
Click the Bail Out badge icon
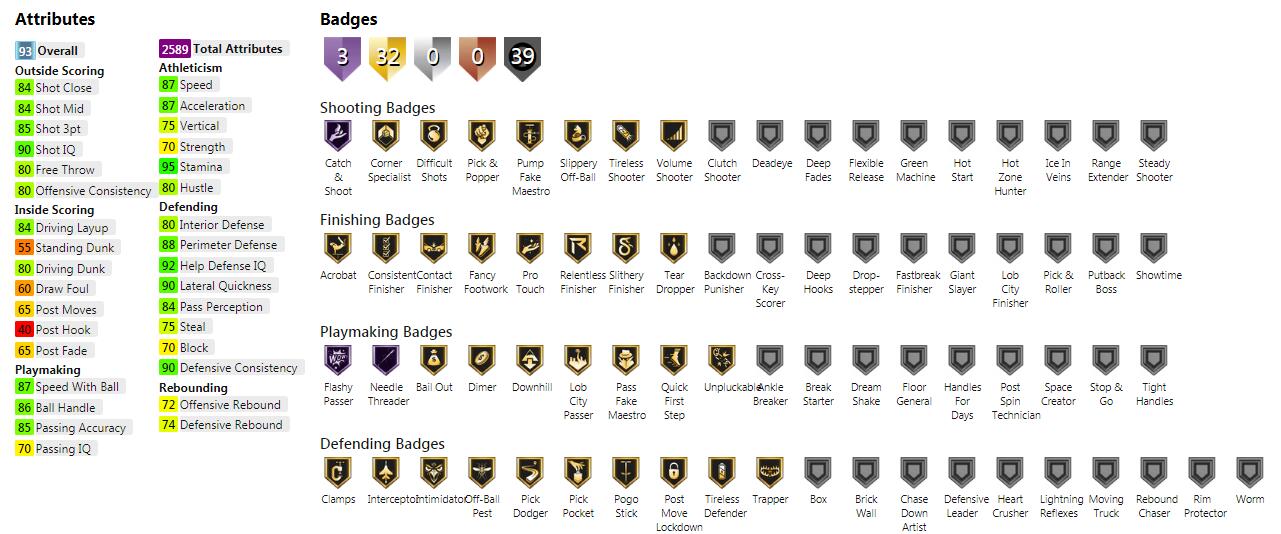click(434, 359)
